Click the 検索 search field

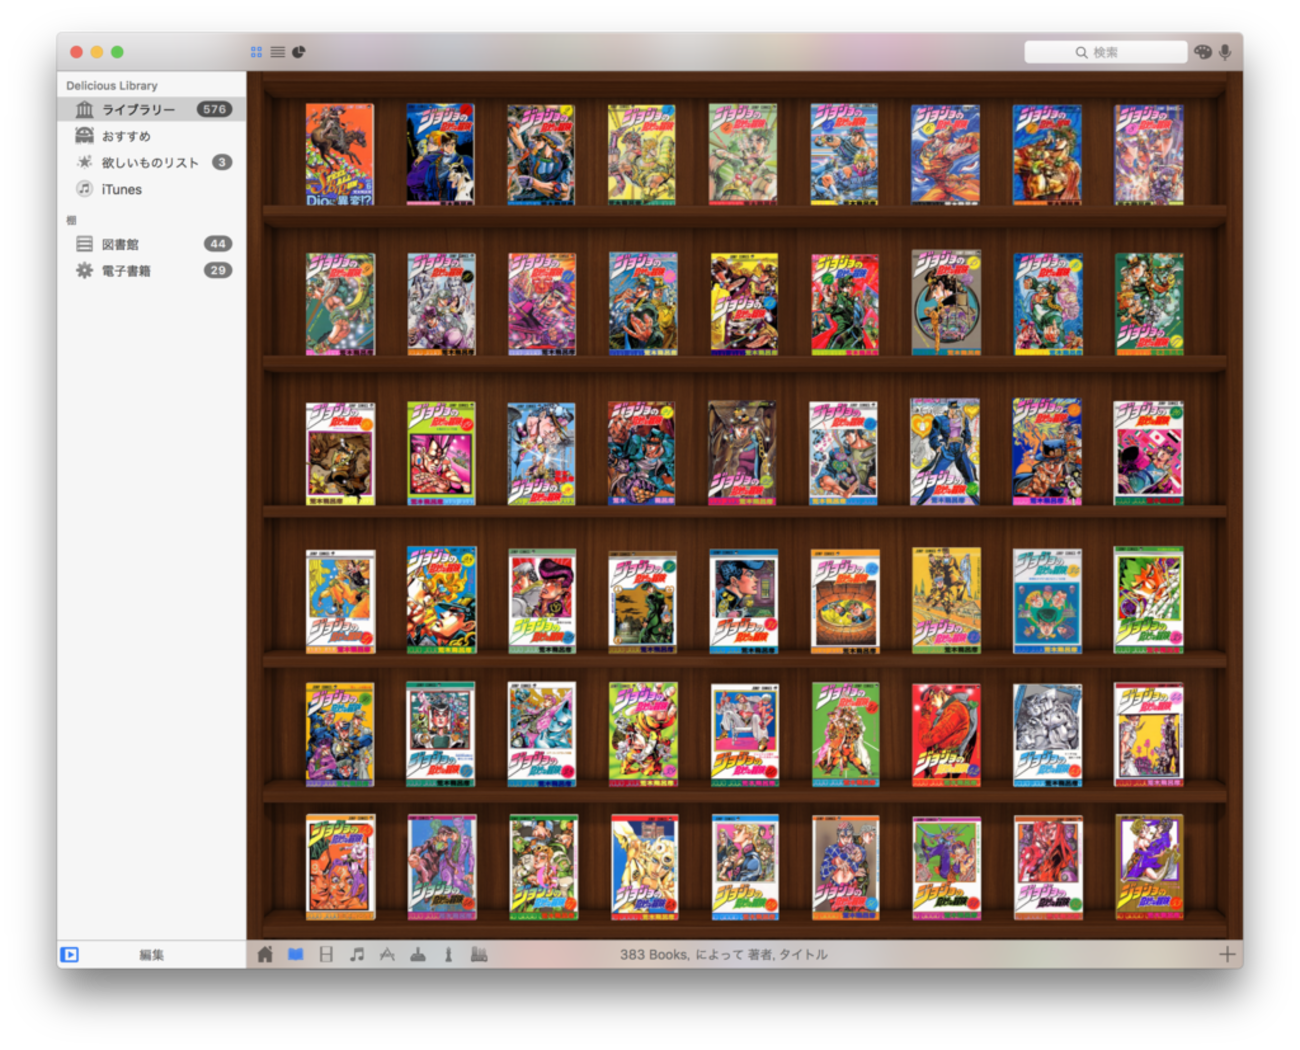pos(1105,52)
